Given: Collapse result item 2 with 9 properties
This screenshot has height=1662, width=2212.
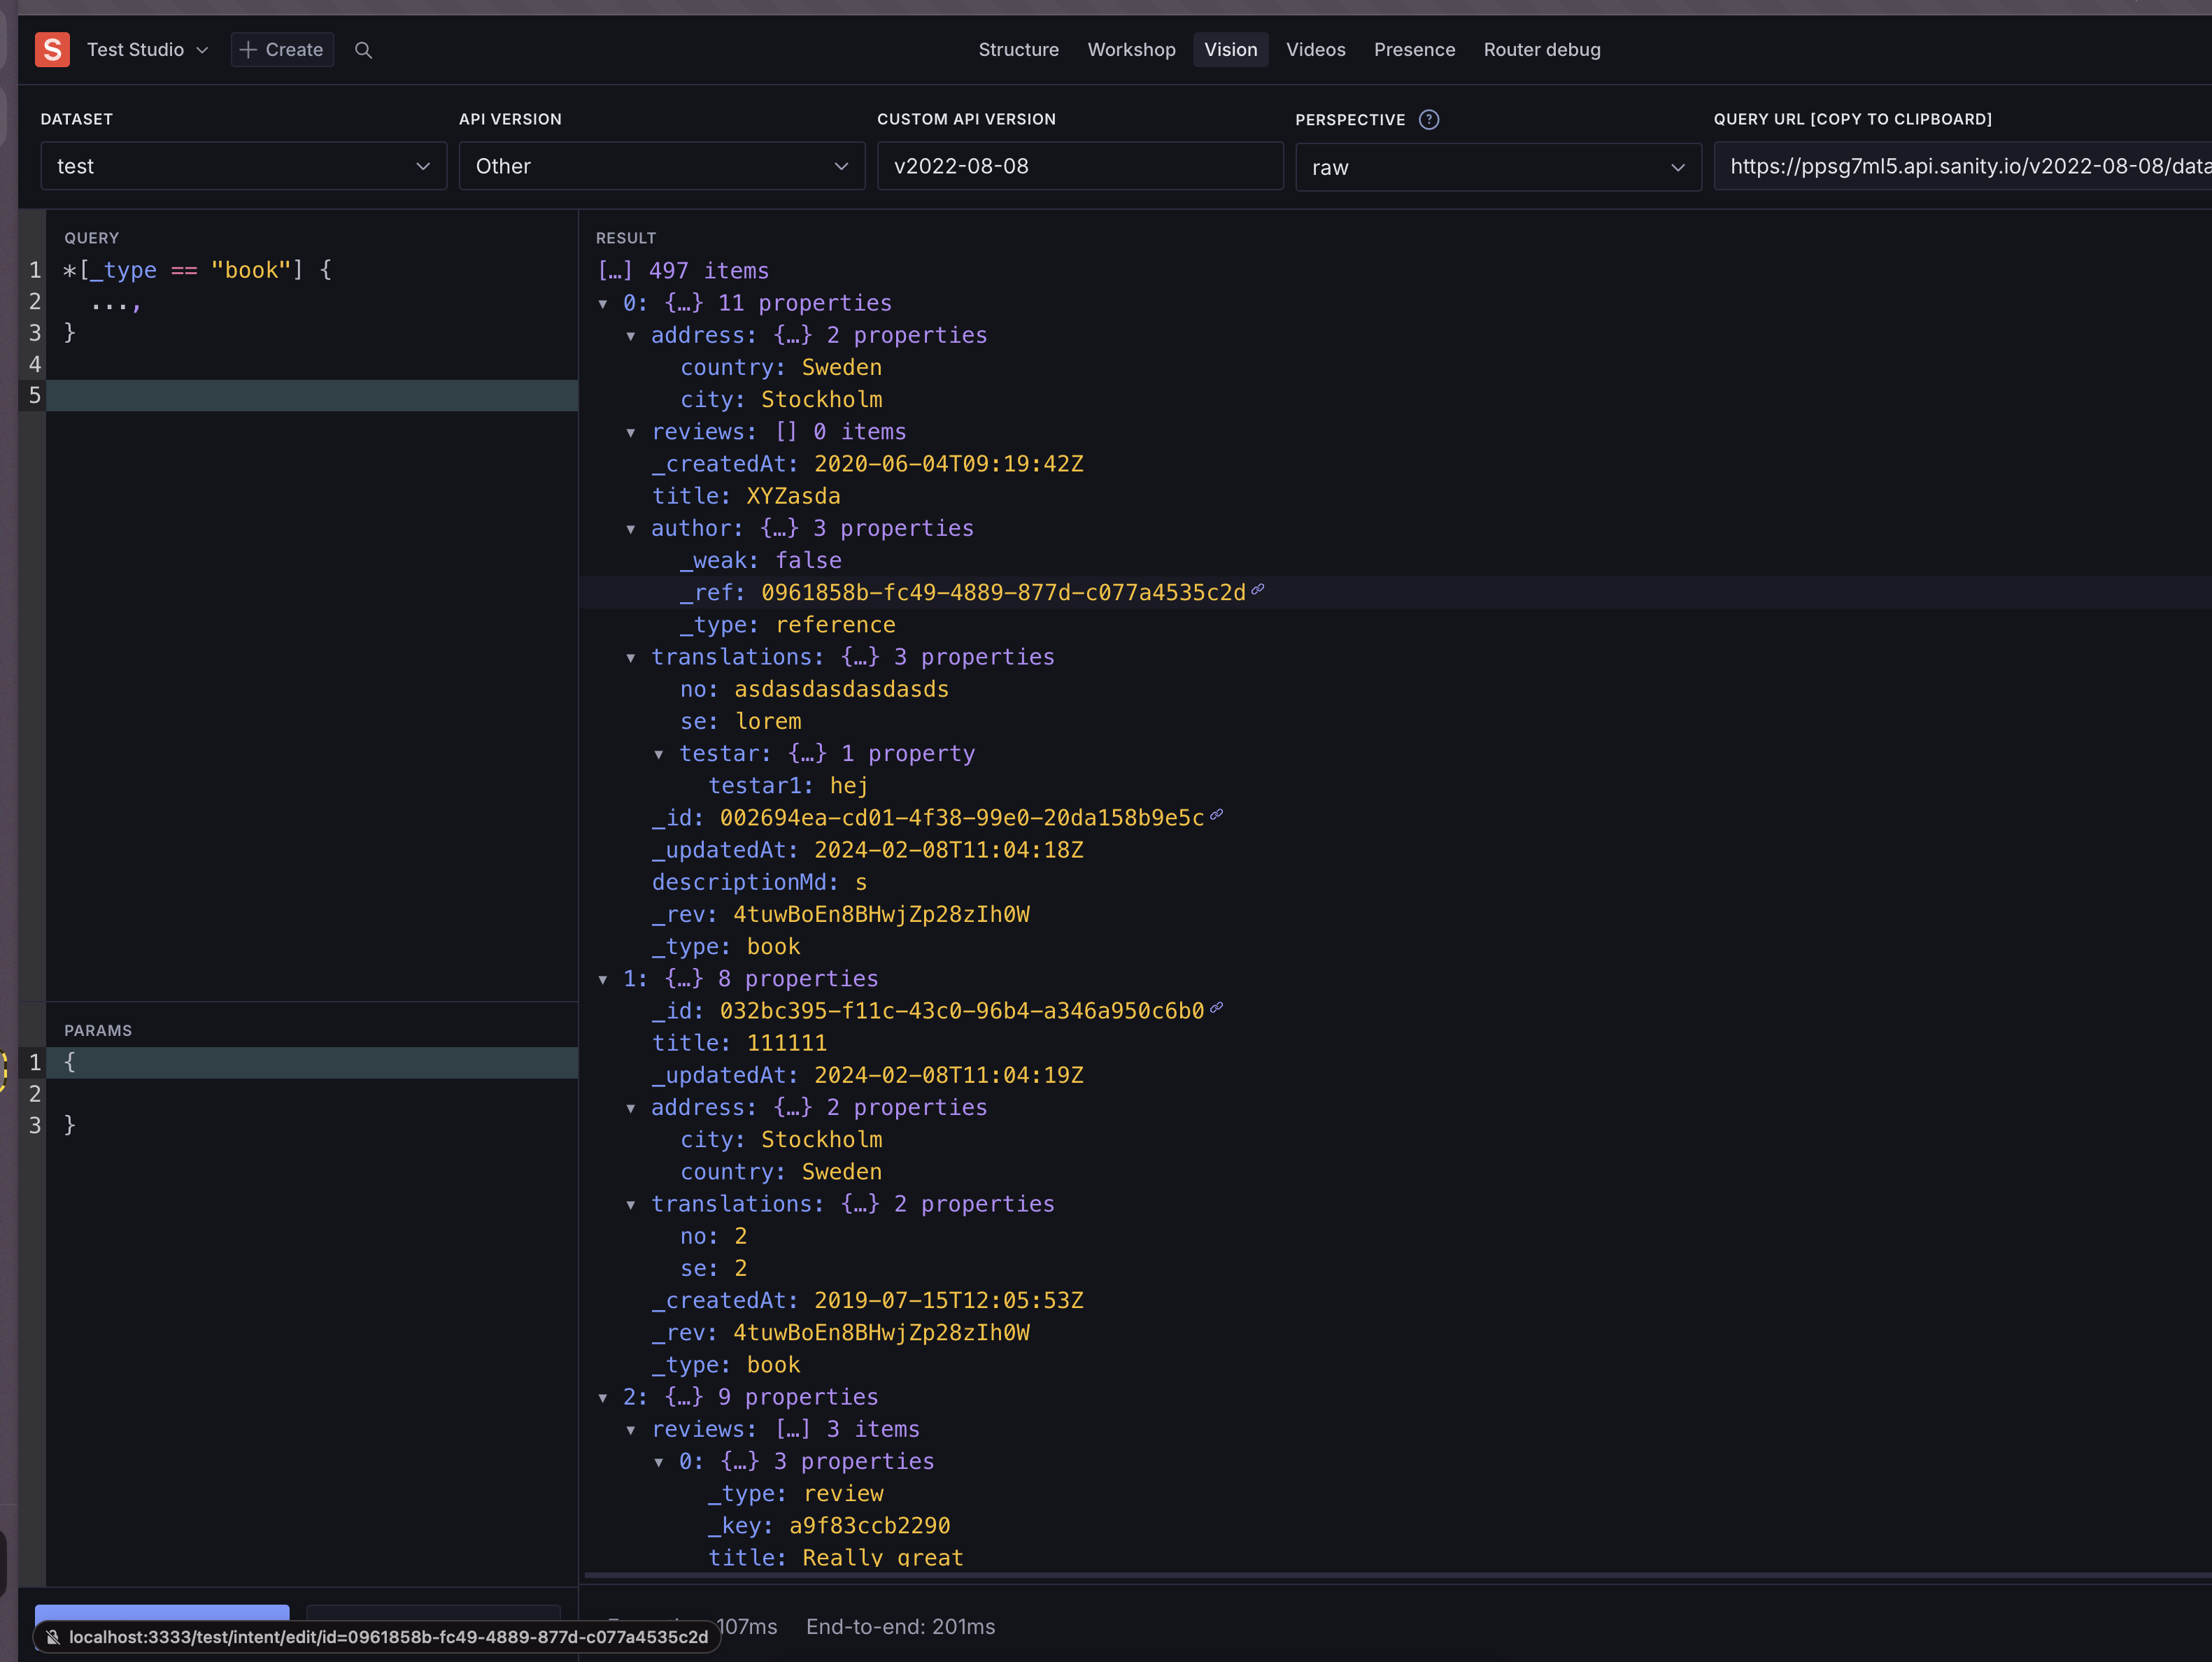Looking at the screenshot, I should (603, 1398).
